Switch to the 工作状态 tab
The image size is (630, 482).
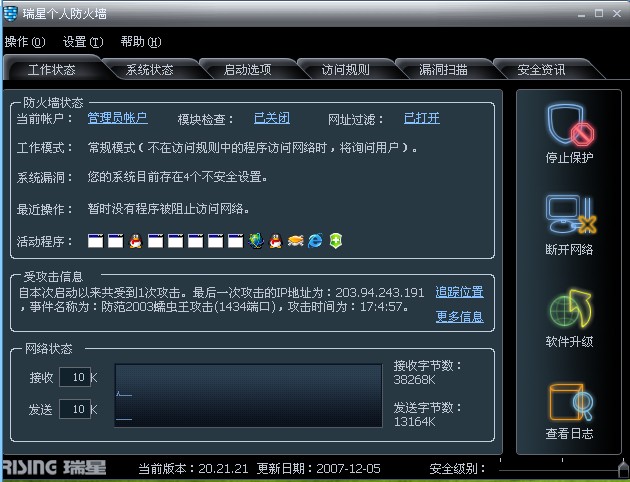coord(51,70)
